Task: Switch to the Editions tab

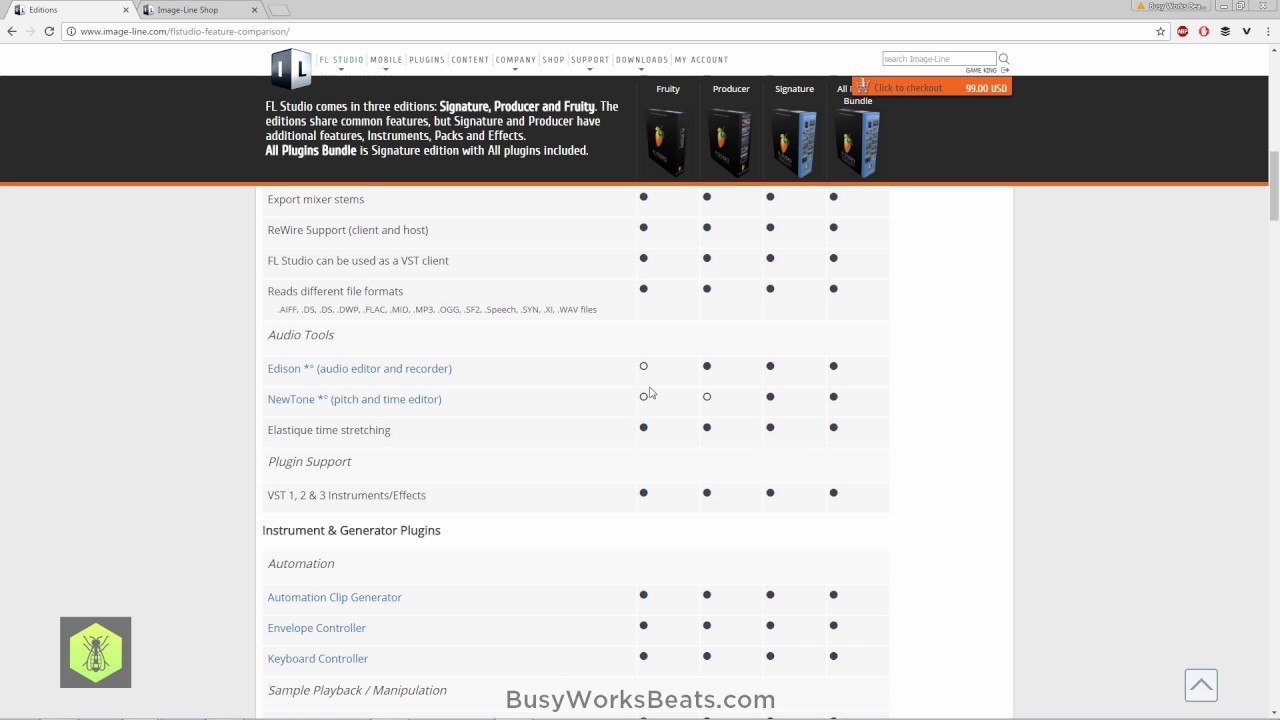Action: 70,10
